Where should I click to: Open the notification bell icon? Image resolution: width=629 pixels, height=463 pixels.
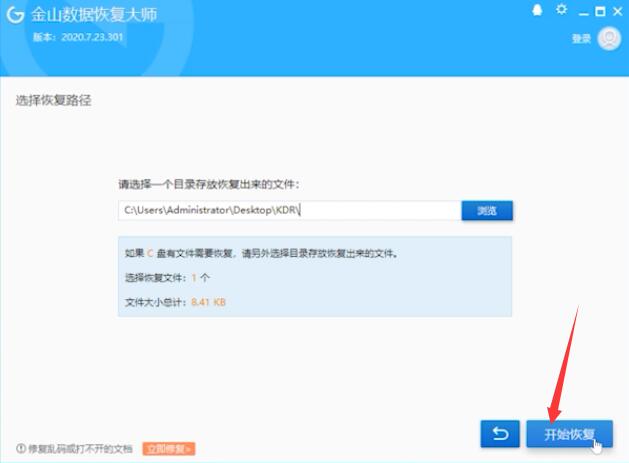click(537, 10)
